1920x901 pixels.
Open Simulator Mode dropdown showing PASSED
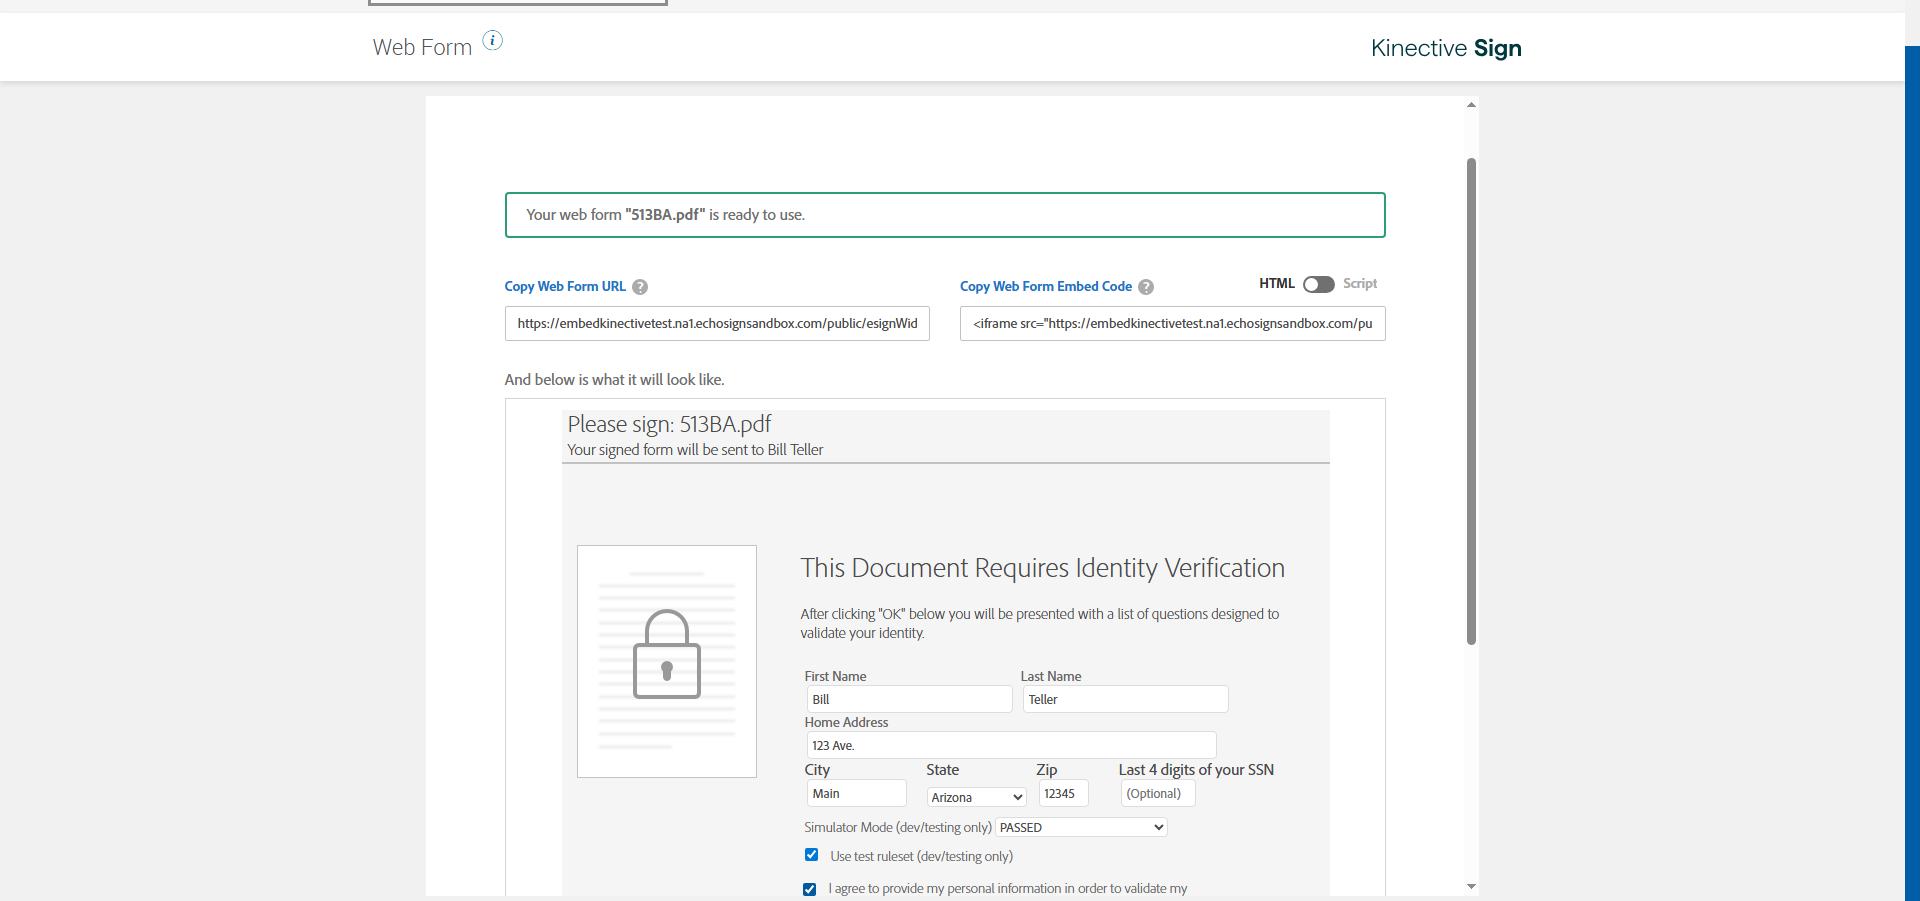pyautogui.click(x=1081, y=827)
